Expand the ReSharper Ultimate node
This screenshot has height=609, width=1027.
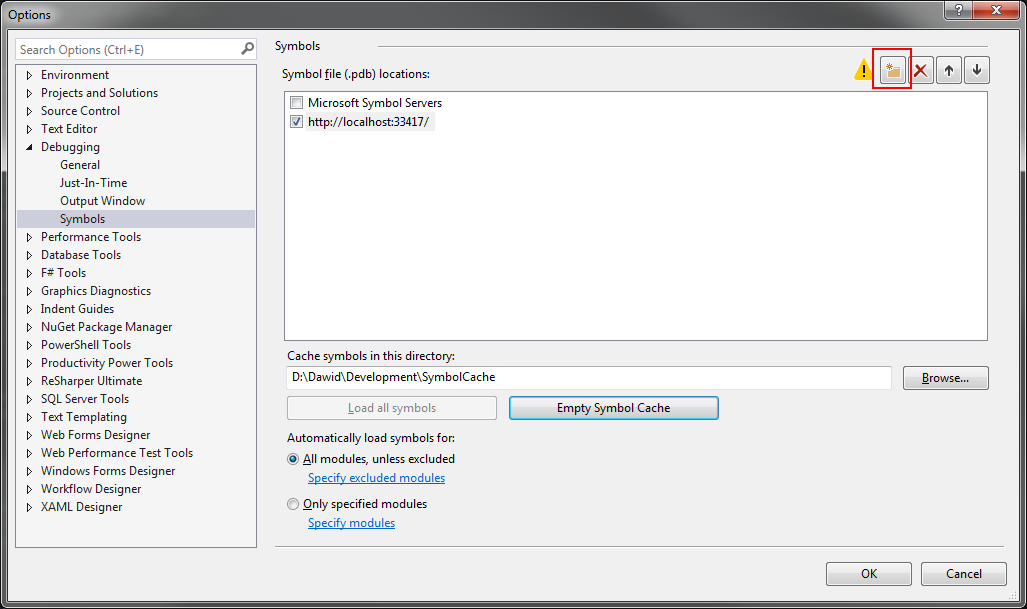click(x=29, y=381)
